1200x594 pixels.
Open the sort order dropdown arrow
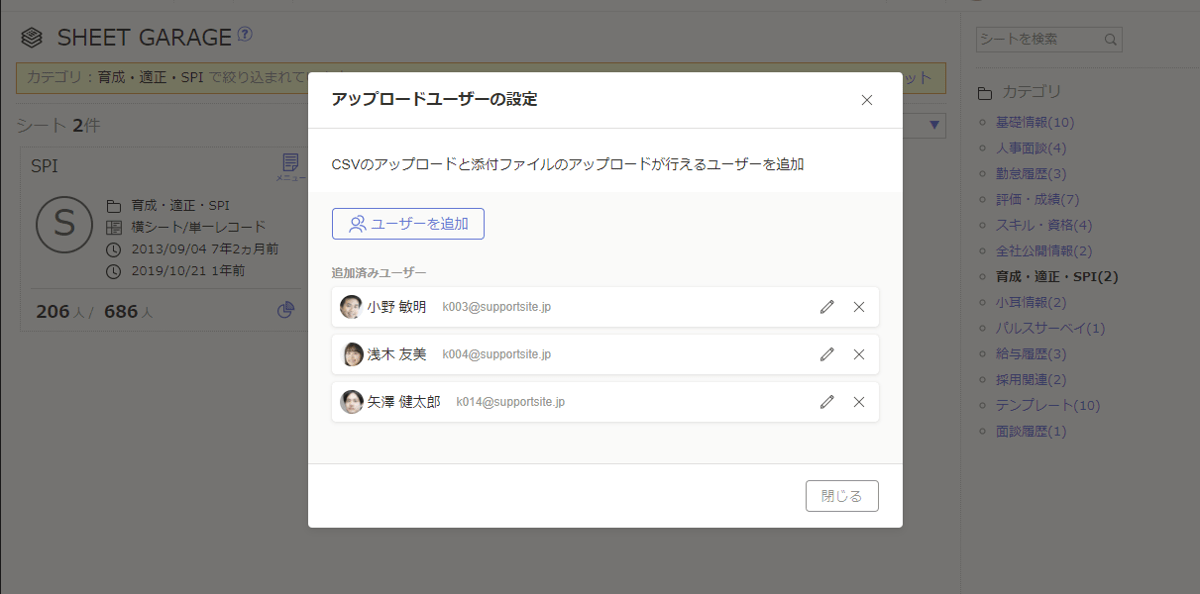point(933,124)
